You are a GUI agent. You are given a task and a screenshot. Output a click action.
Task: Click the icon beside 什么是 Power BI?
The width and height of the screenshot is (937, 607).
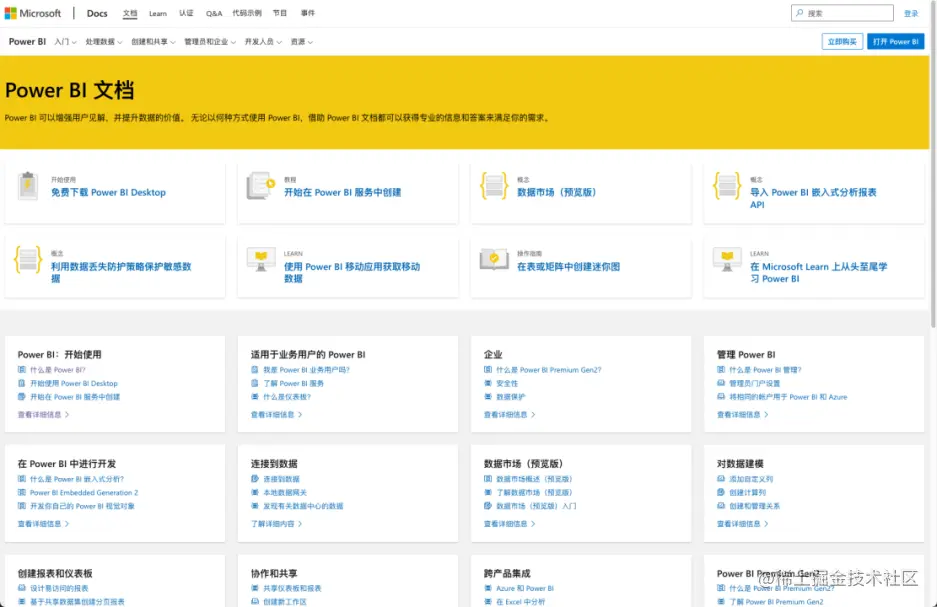(x=22, y=370)
